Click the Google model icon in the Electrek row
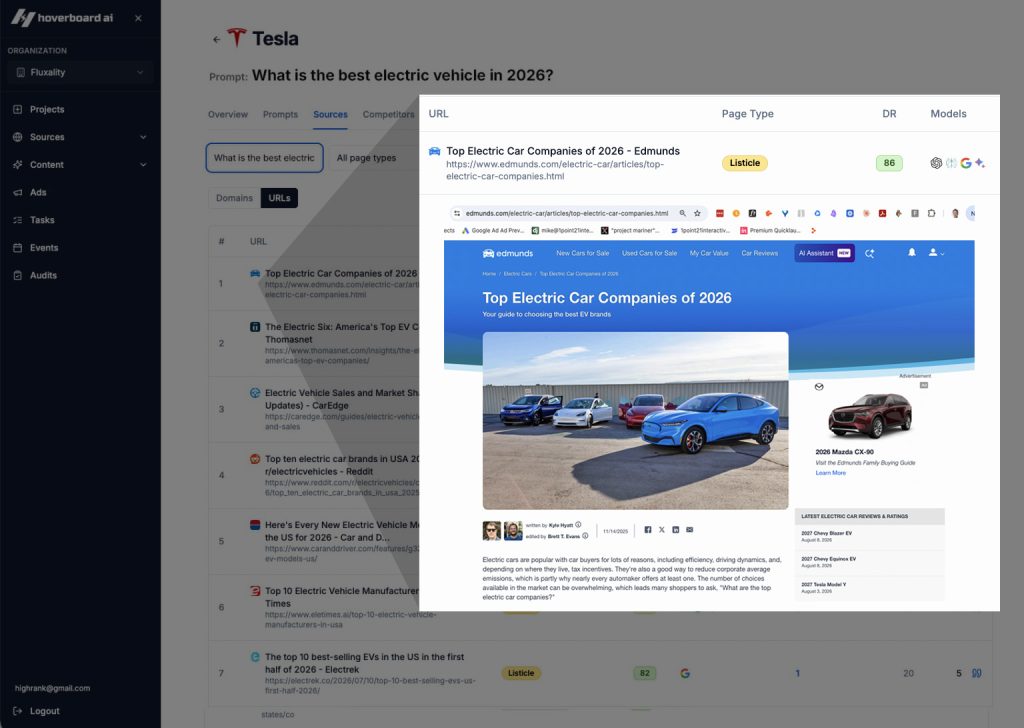The image size is (1024, 728). tap(685, 673)
